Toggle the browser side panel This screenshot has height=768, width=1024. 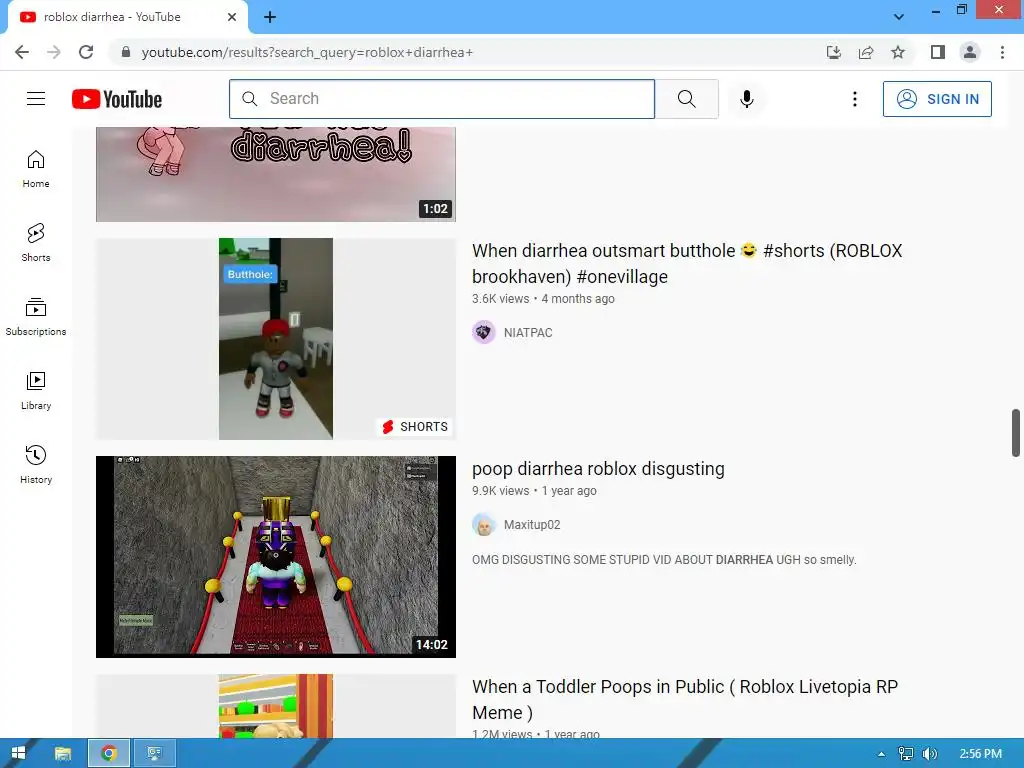point(938,52)
